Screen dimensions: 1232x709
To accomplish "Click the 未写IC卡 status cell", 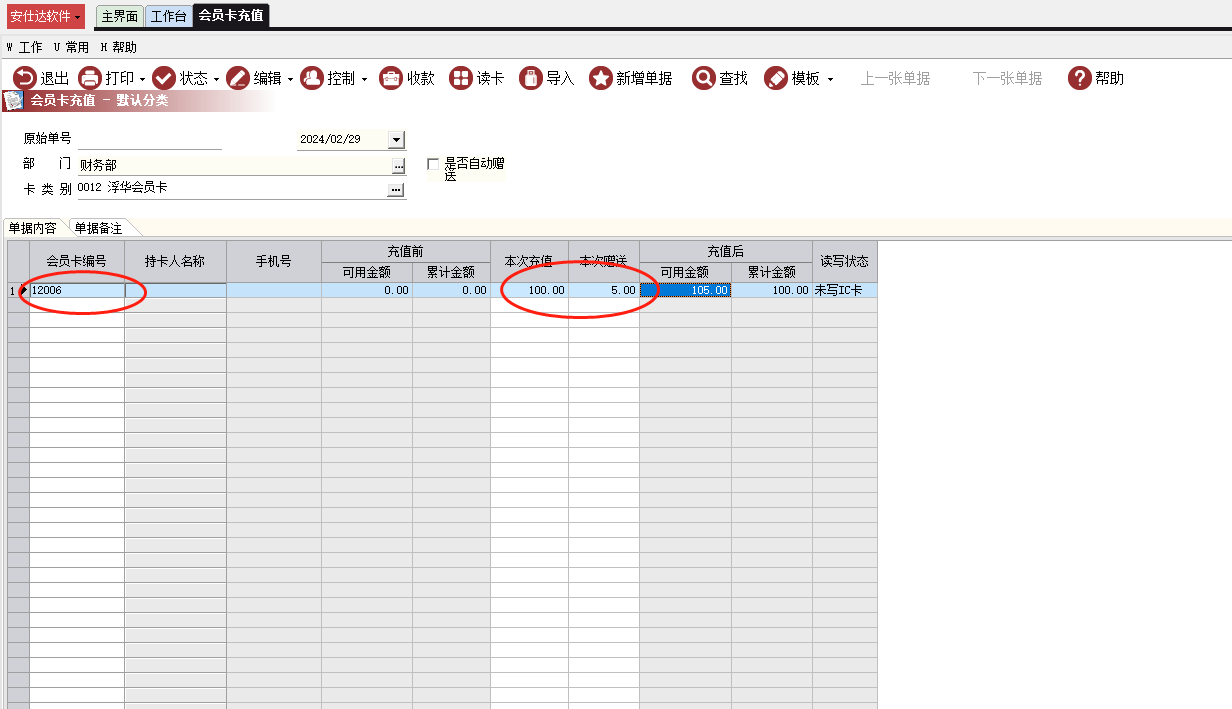I will [x=845, y=290].
